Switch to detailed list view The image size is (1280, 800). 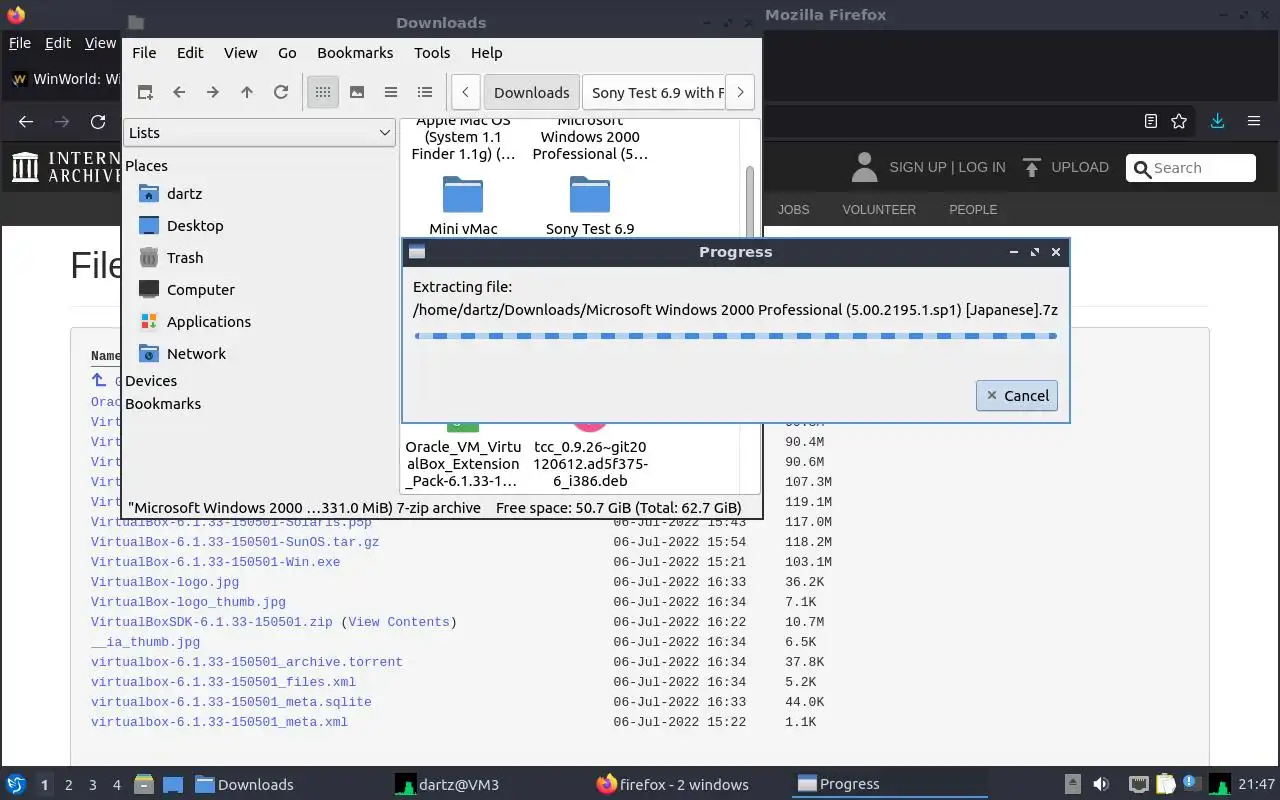click(425, 92)
